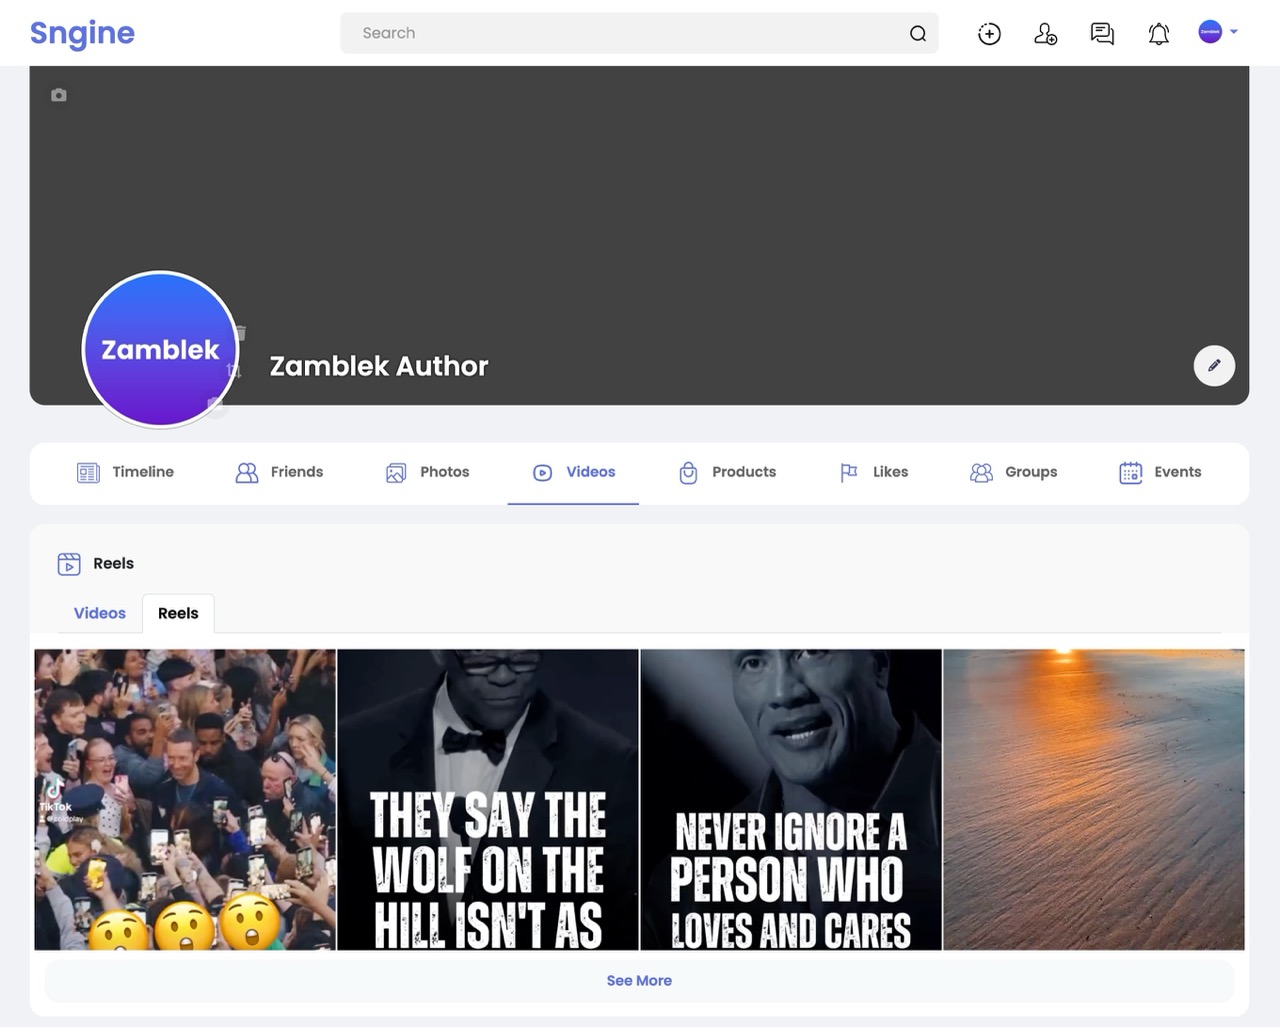
Task: View the Events tab
Action: (1160, 472)
